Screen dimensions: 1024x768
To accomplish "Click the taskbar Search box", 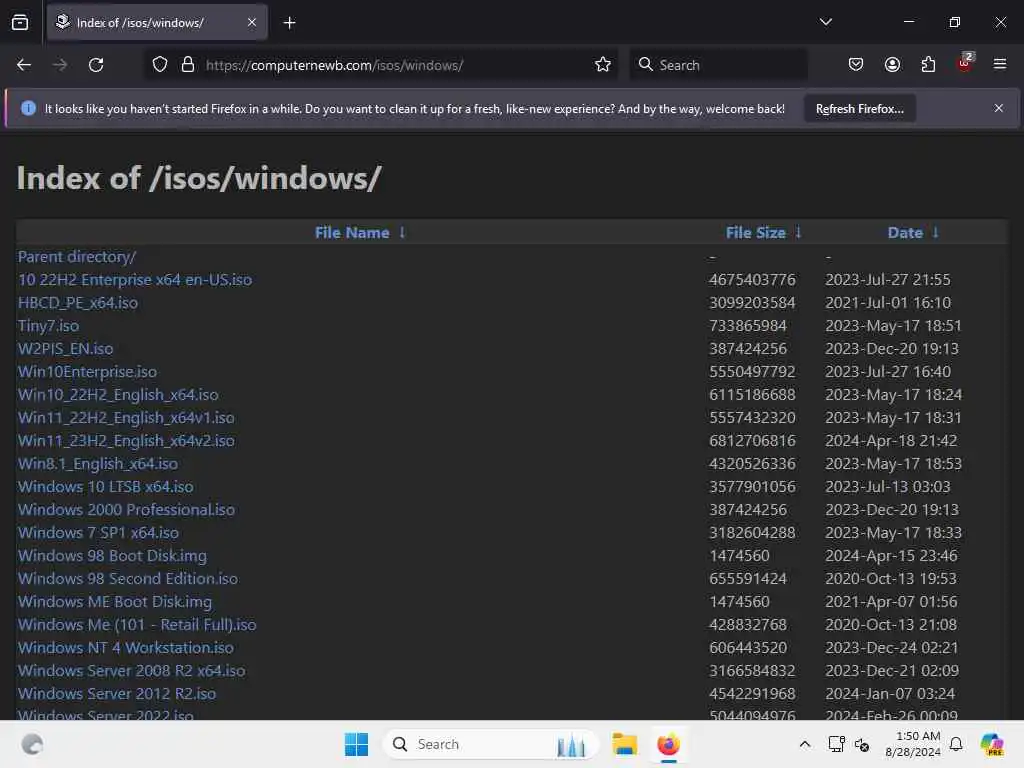I will (490, 744).
